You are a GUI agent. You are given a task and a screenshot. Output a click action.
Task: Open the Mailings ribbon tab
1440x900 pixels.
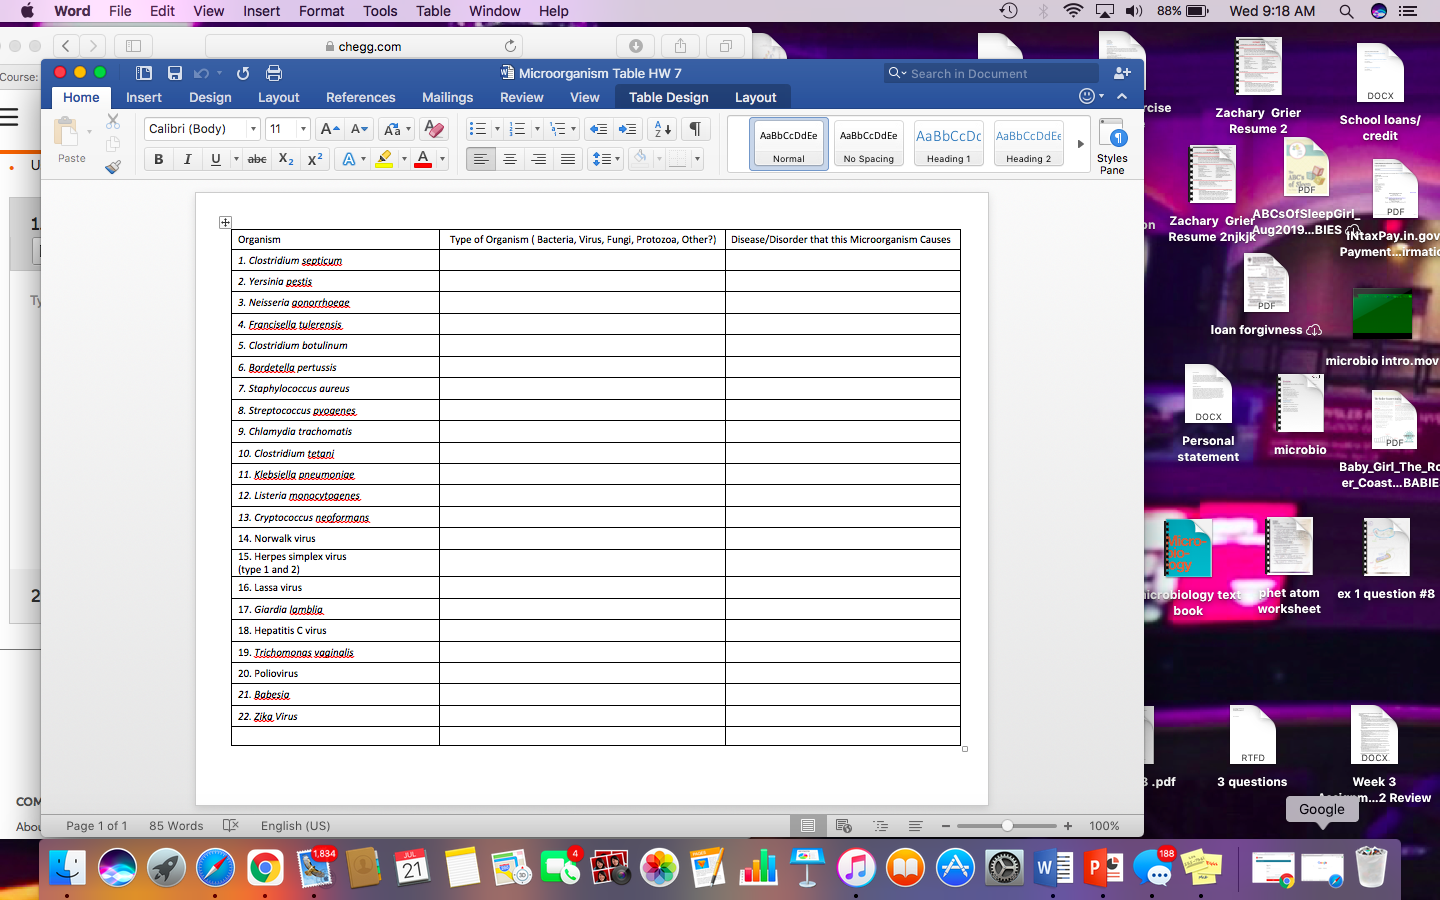click(x=447, y=97)
